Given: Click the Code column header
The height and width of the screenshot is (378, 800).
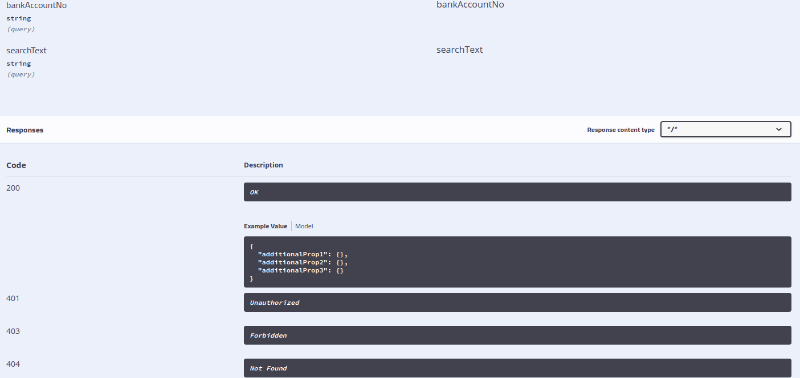Looking at the screenshot, I should 16,165.
